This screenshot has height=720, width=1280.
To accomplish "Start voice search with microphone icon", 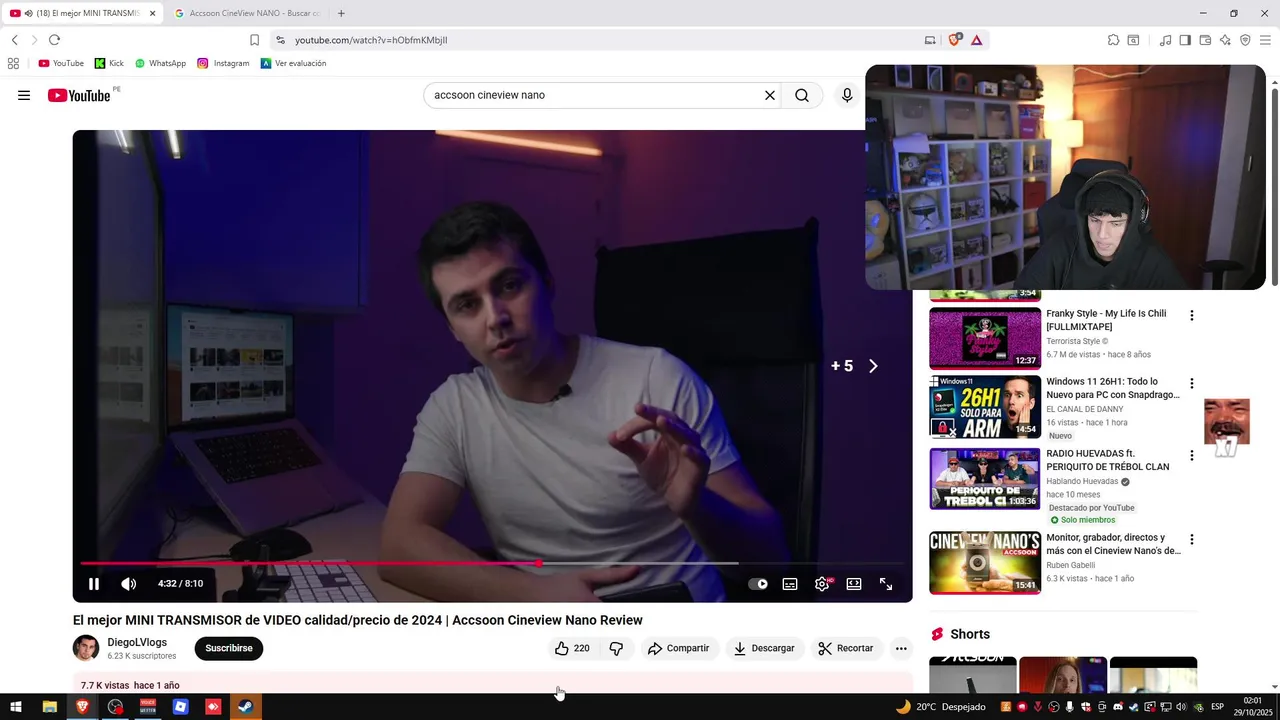I will tap(847, 95).
